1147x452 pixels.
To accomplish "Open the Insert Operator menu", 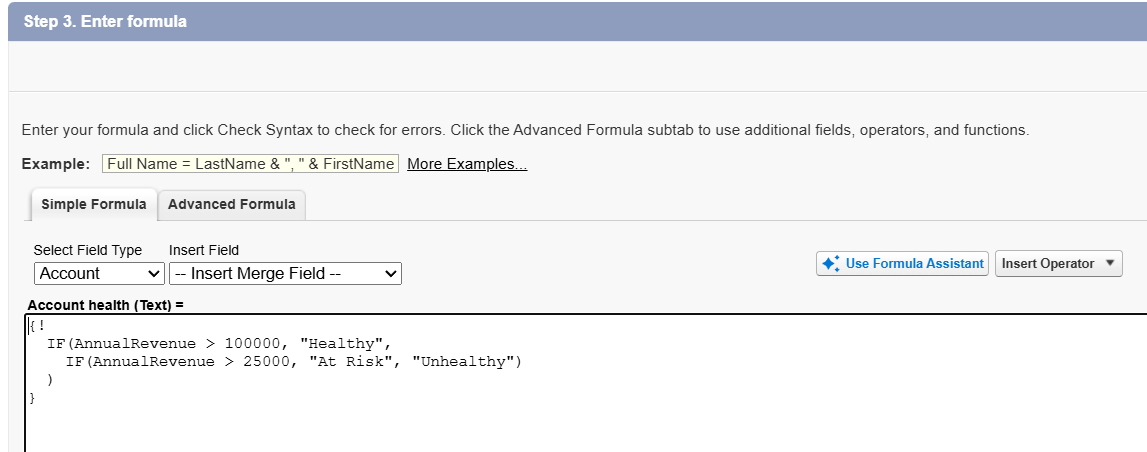I will click(1058, 264).
